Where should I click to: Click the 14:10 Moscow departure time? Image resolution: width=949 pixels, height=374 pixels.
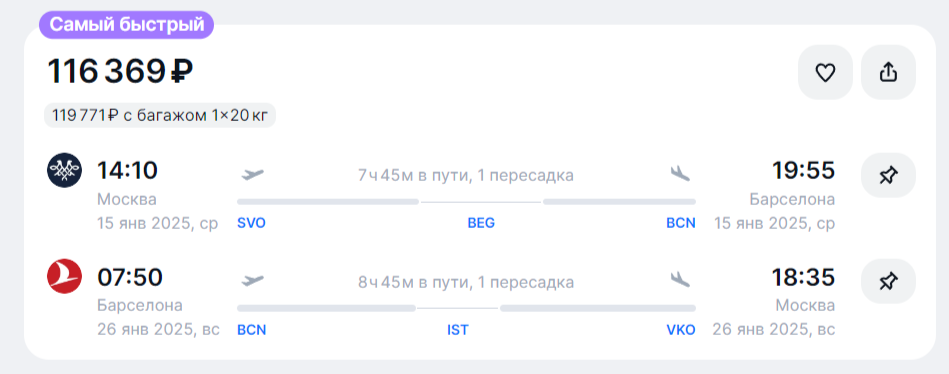coord(127,171)
